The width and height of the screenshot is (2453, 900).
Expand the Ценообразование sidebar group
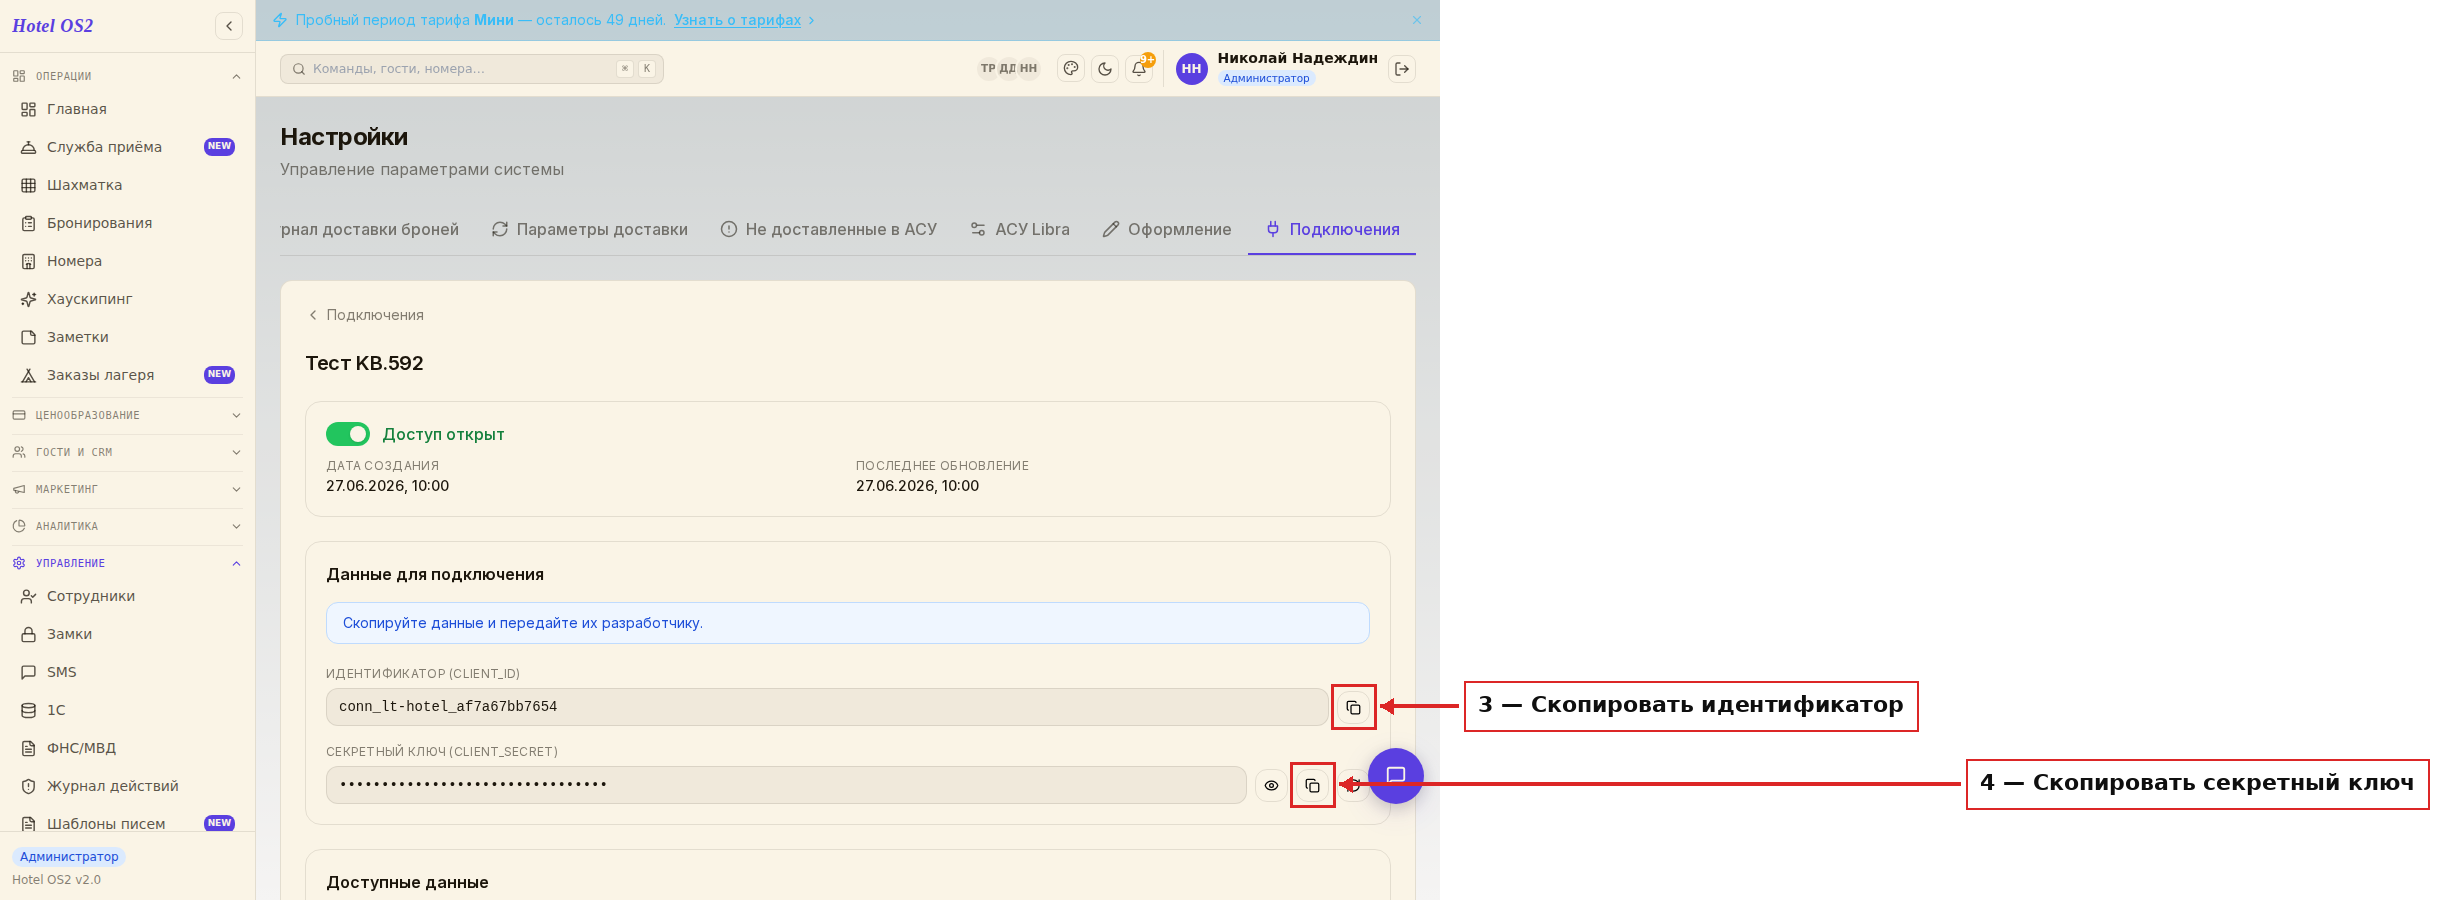point(127,415)
